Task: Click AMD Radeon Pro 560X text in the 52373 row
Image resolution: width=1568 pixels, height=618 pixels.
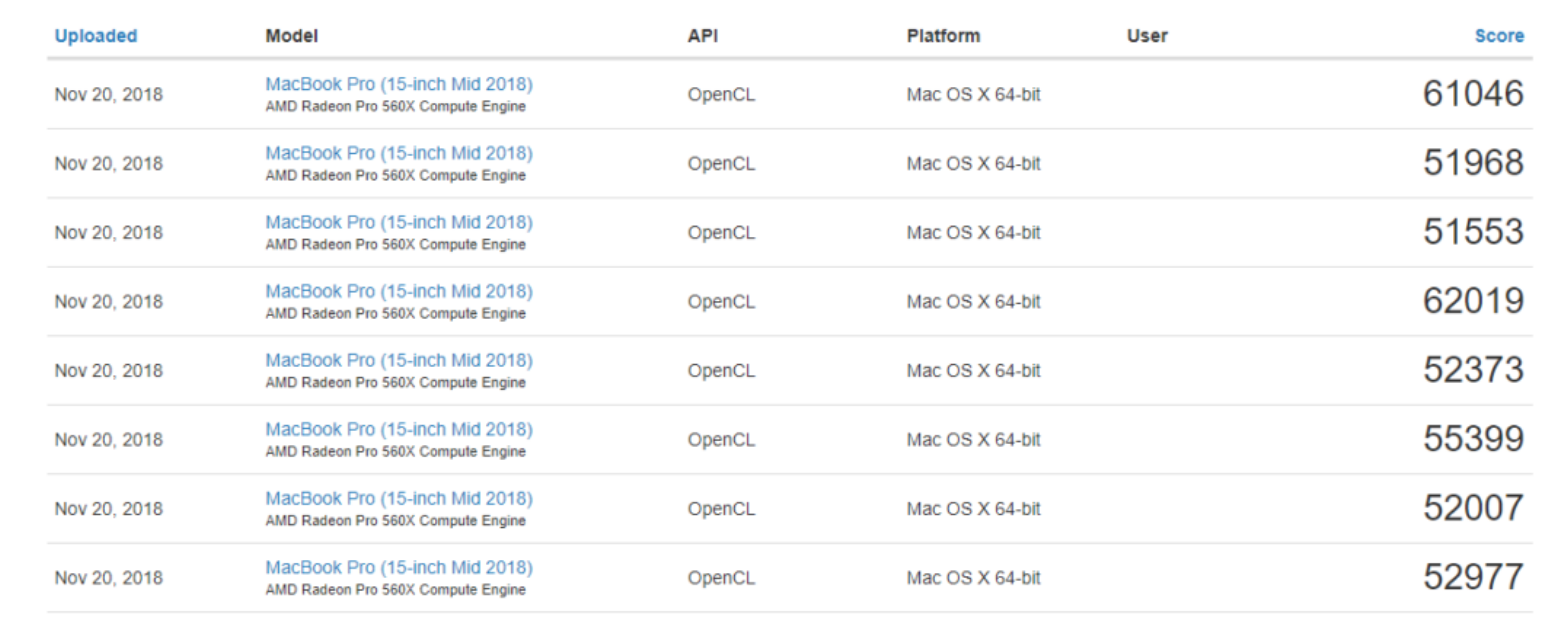Action: tap(395, 383)
